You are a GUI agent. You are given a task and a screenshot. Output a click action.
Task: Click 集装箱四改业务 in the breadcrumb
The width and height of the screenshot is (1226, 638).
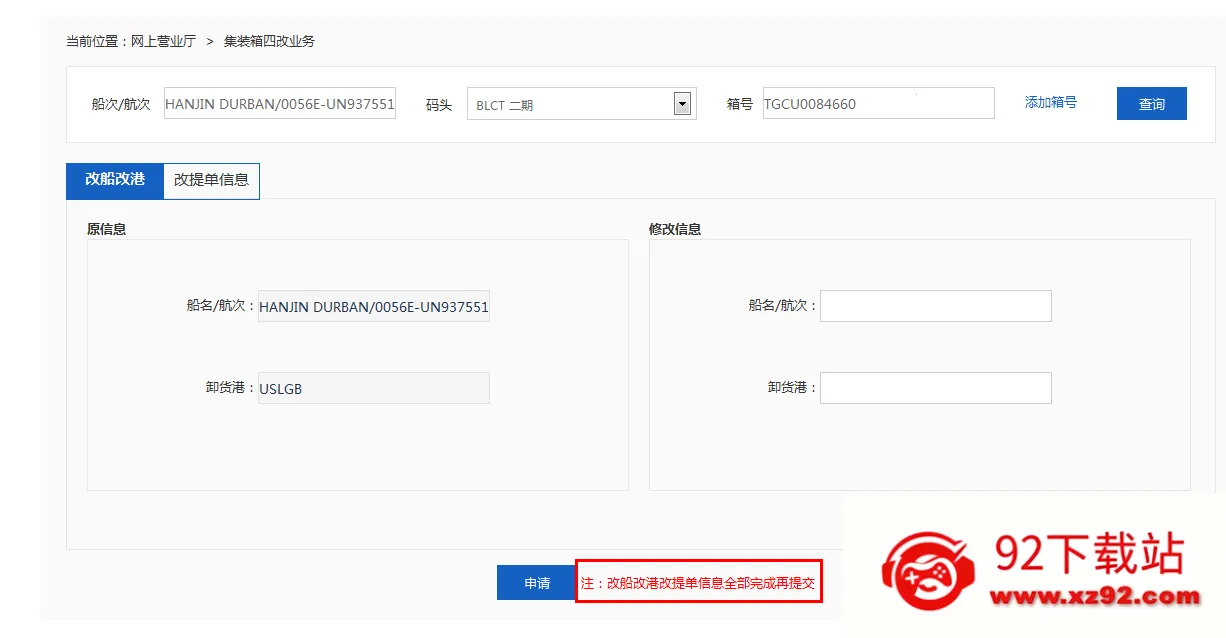click(269, 41)
